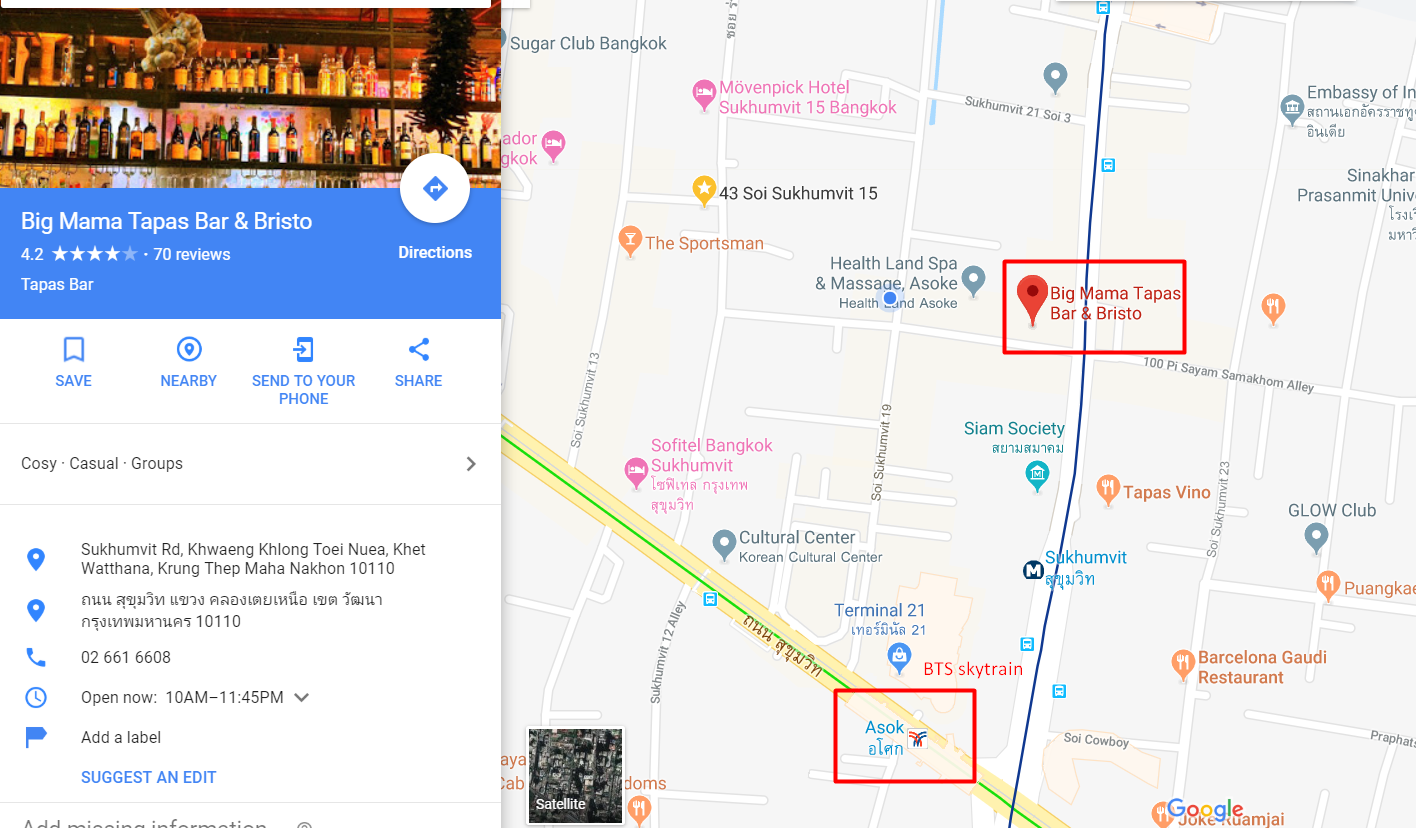The width and height of the screenshot is (1416, 828).
Task: Open the Nearby search icon
Action: click(188, 350)
